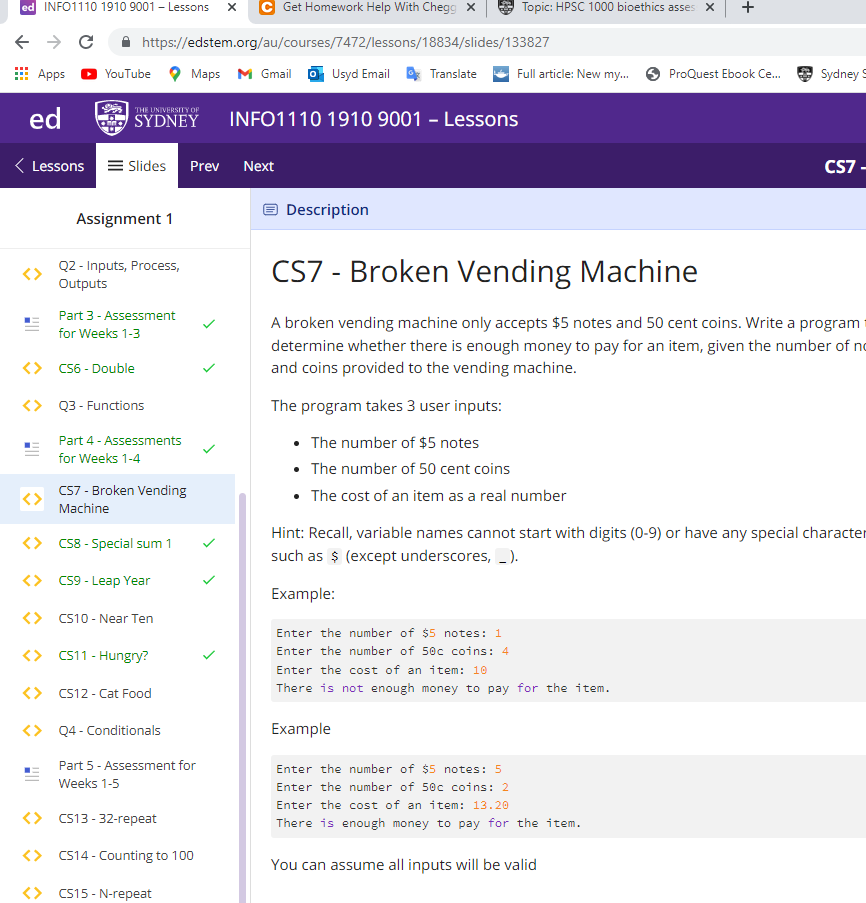The image size is (866, 903).
Task: Toggle the Slides list menu
Action: pyautogui.click(x=137, y=166)
